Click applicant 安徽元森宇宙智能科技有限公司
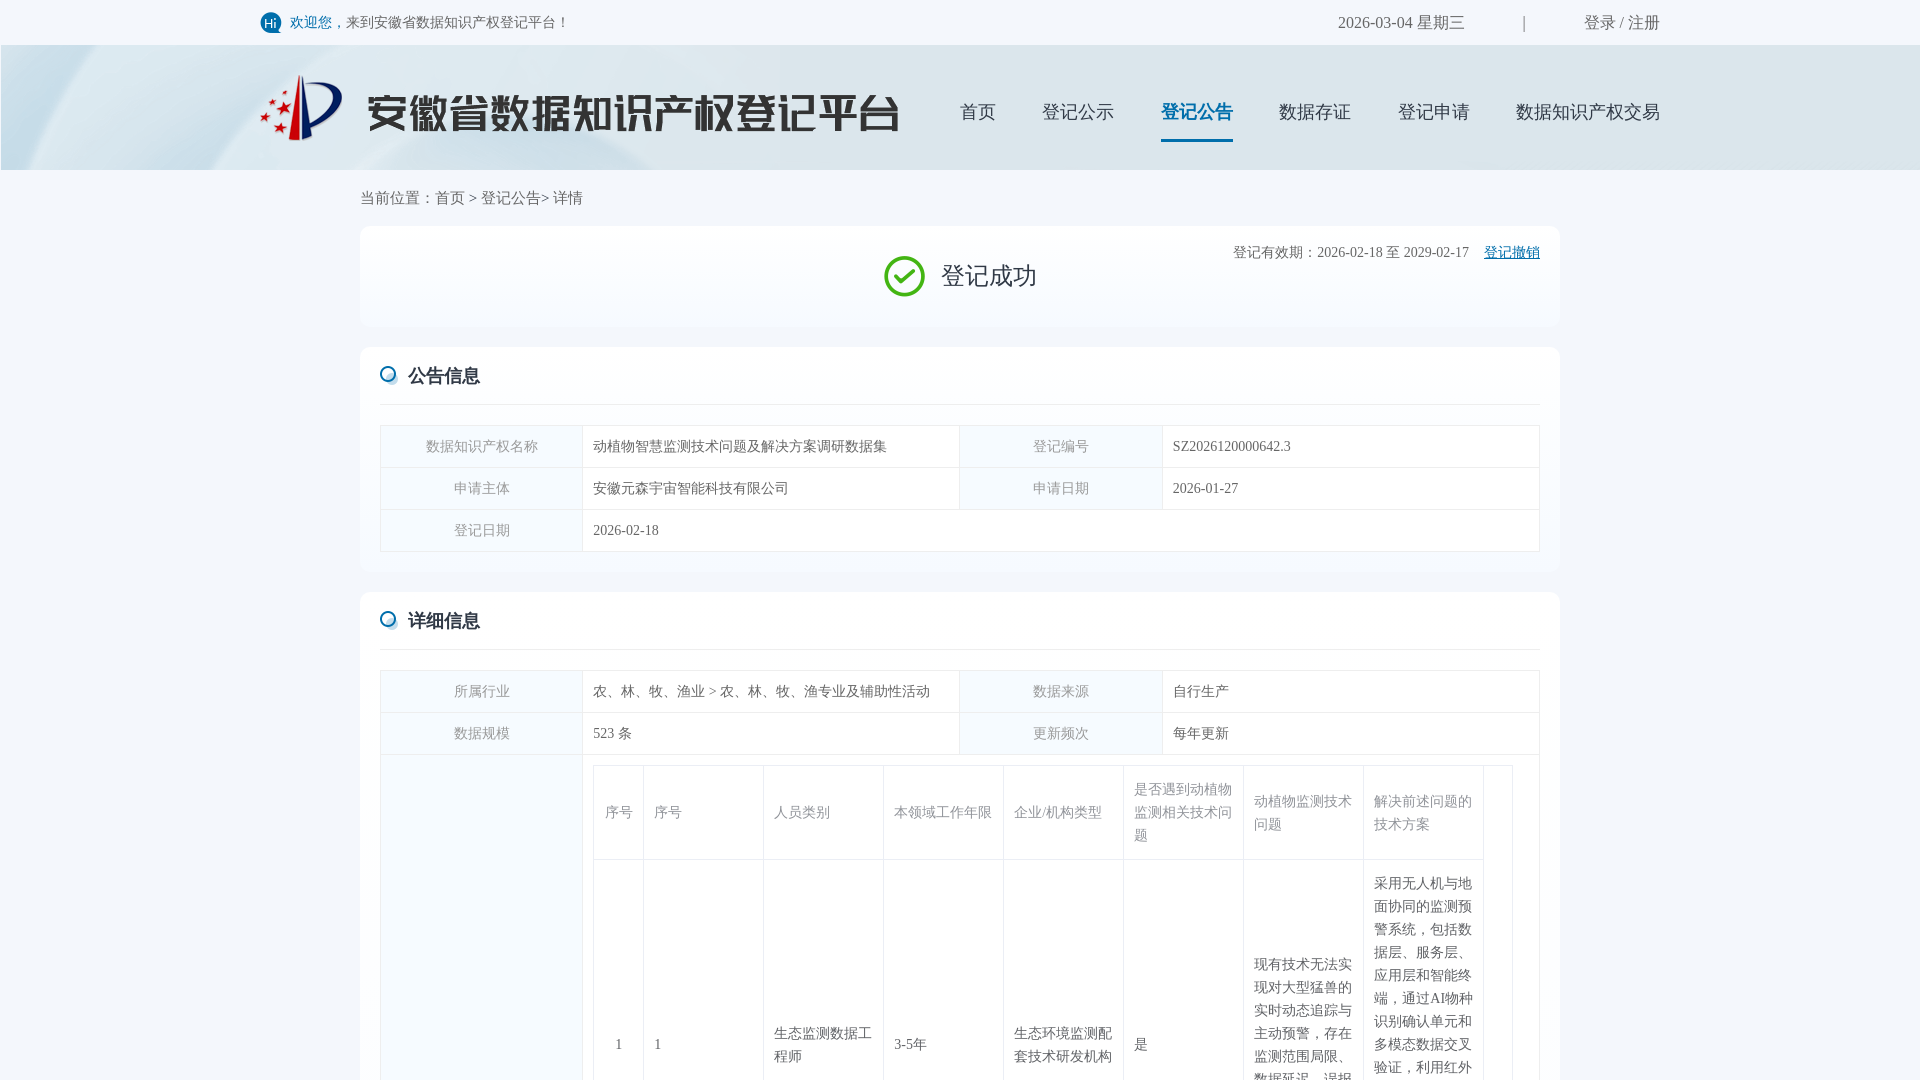The image size is (1920, 1080). coord(691,489)
